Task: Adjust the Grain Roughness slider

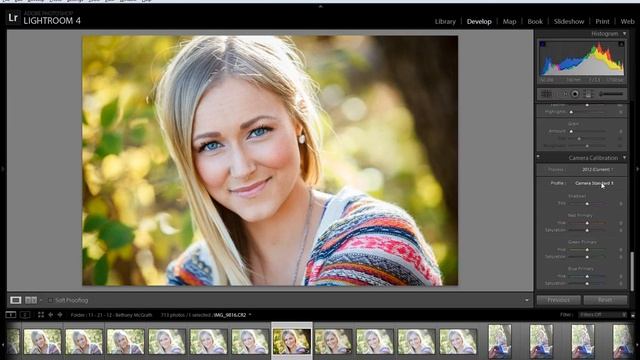Action: point(588,146)
